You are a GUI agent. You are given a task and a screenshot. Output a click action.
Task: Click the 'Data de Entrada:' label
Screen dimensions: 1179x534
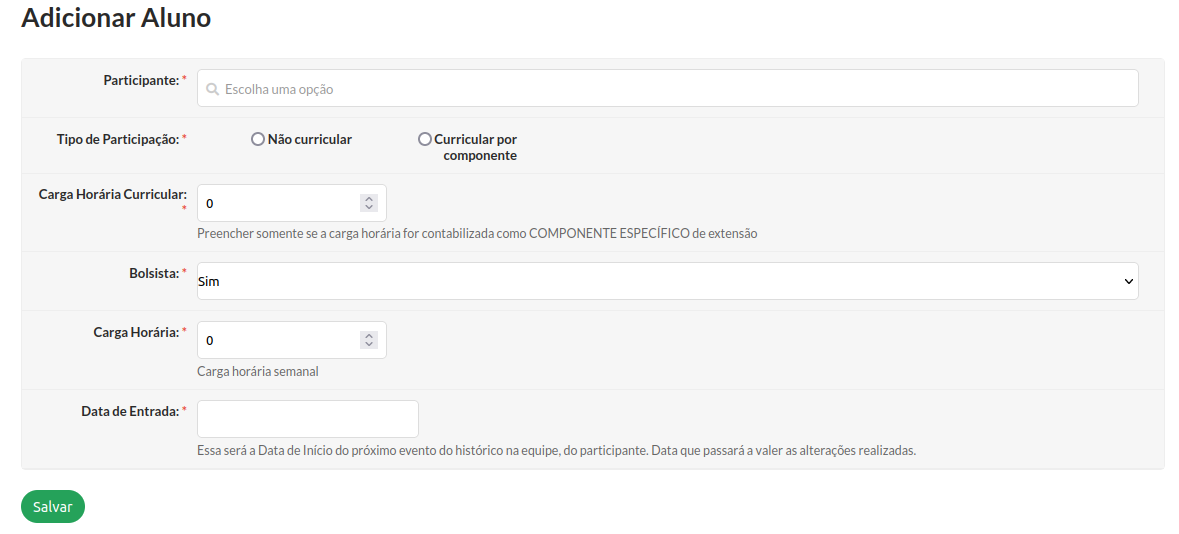130,411
